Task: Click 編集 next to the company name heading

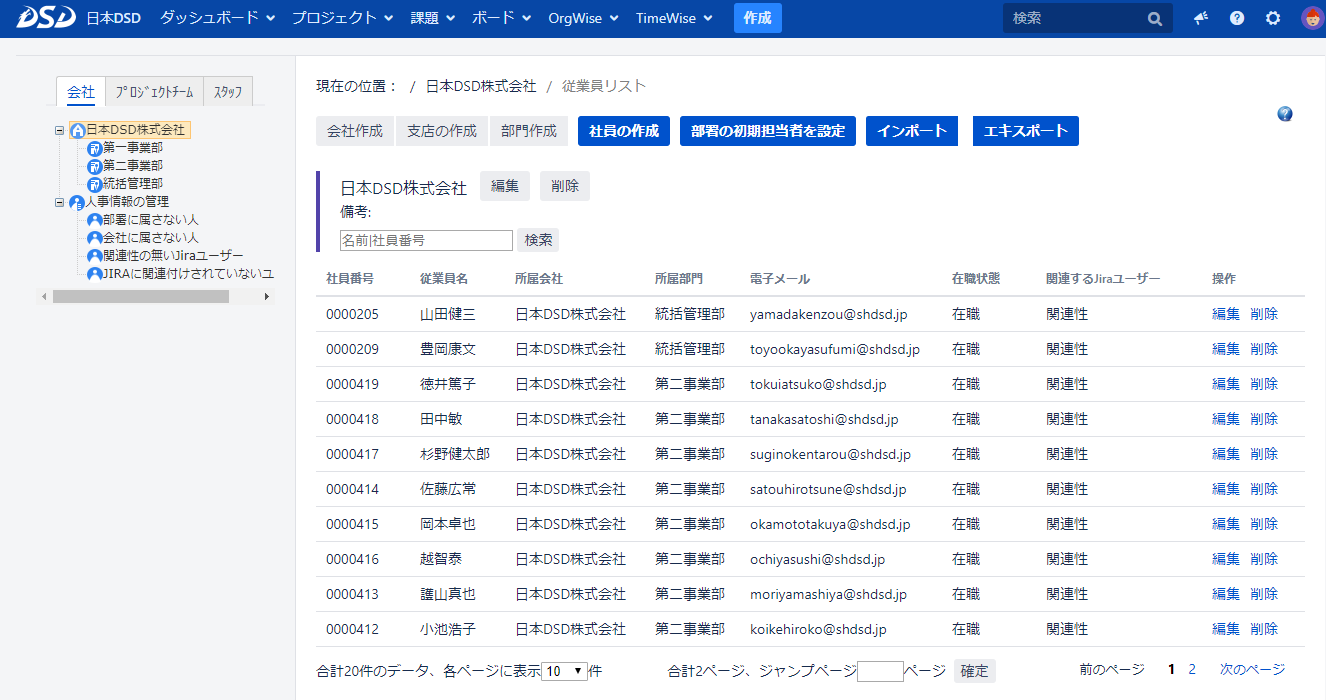Action: click(505, 186)
